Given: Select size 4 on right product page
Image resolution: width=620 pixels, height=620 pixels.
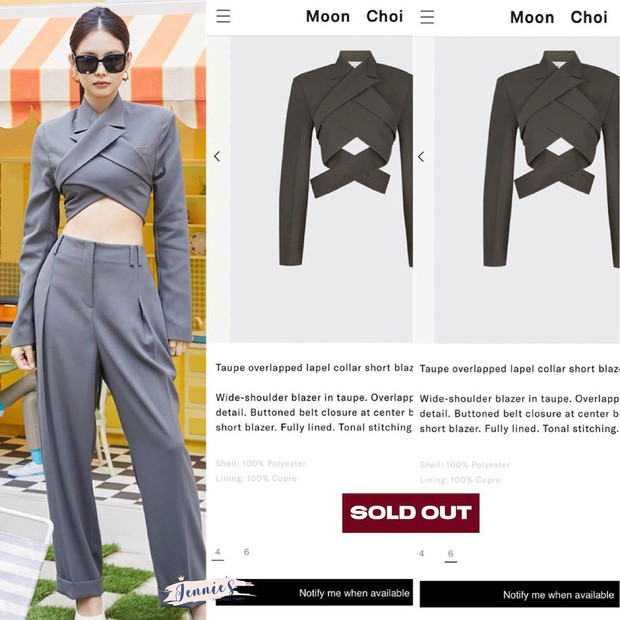Looking at the screenshot, I should click(x=422, y=553).
